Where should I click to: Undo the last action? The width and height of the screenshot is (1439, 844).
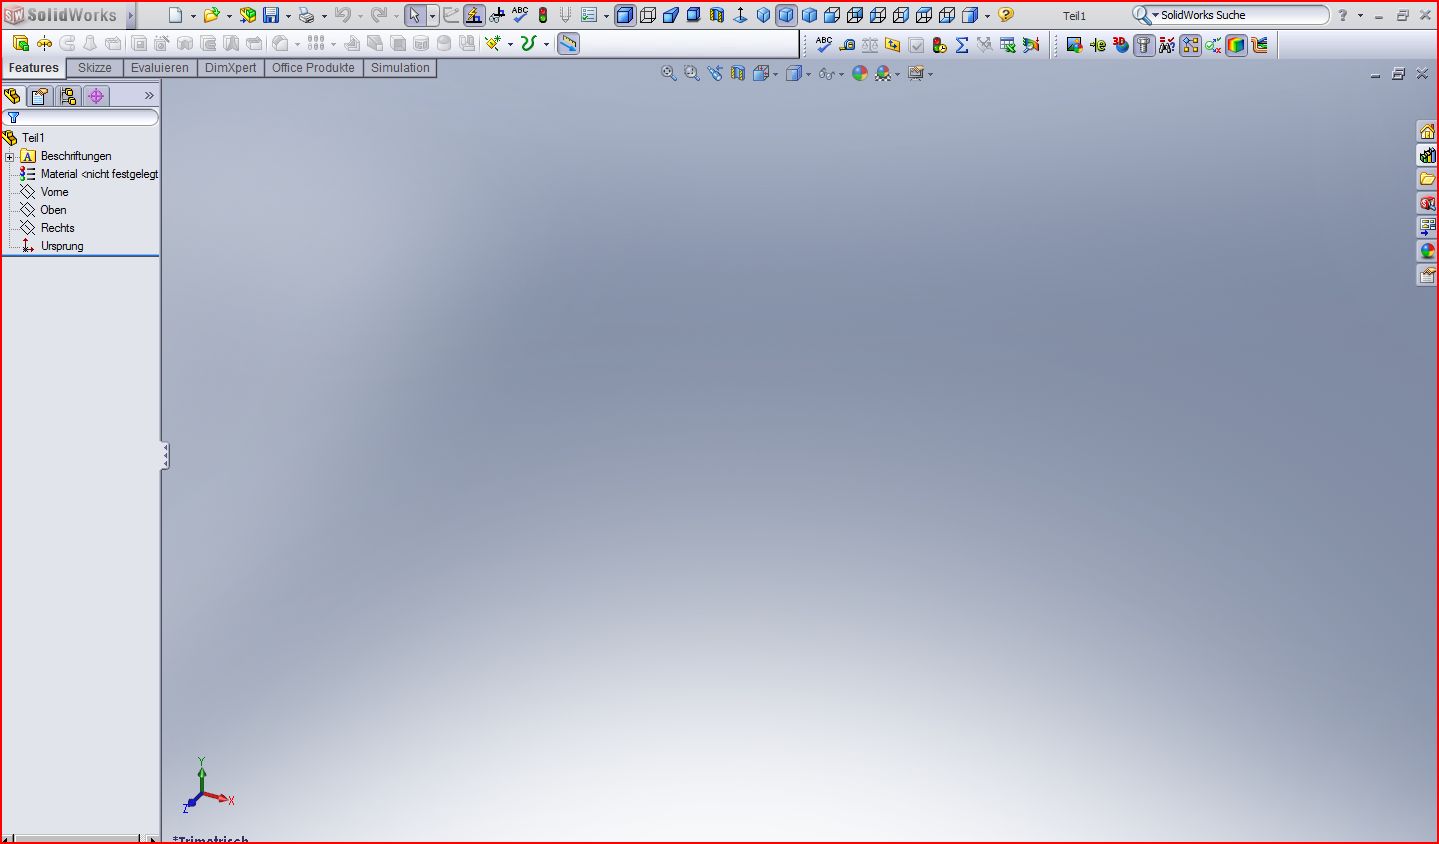pos(343,15)
